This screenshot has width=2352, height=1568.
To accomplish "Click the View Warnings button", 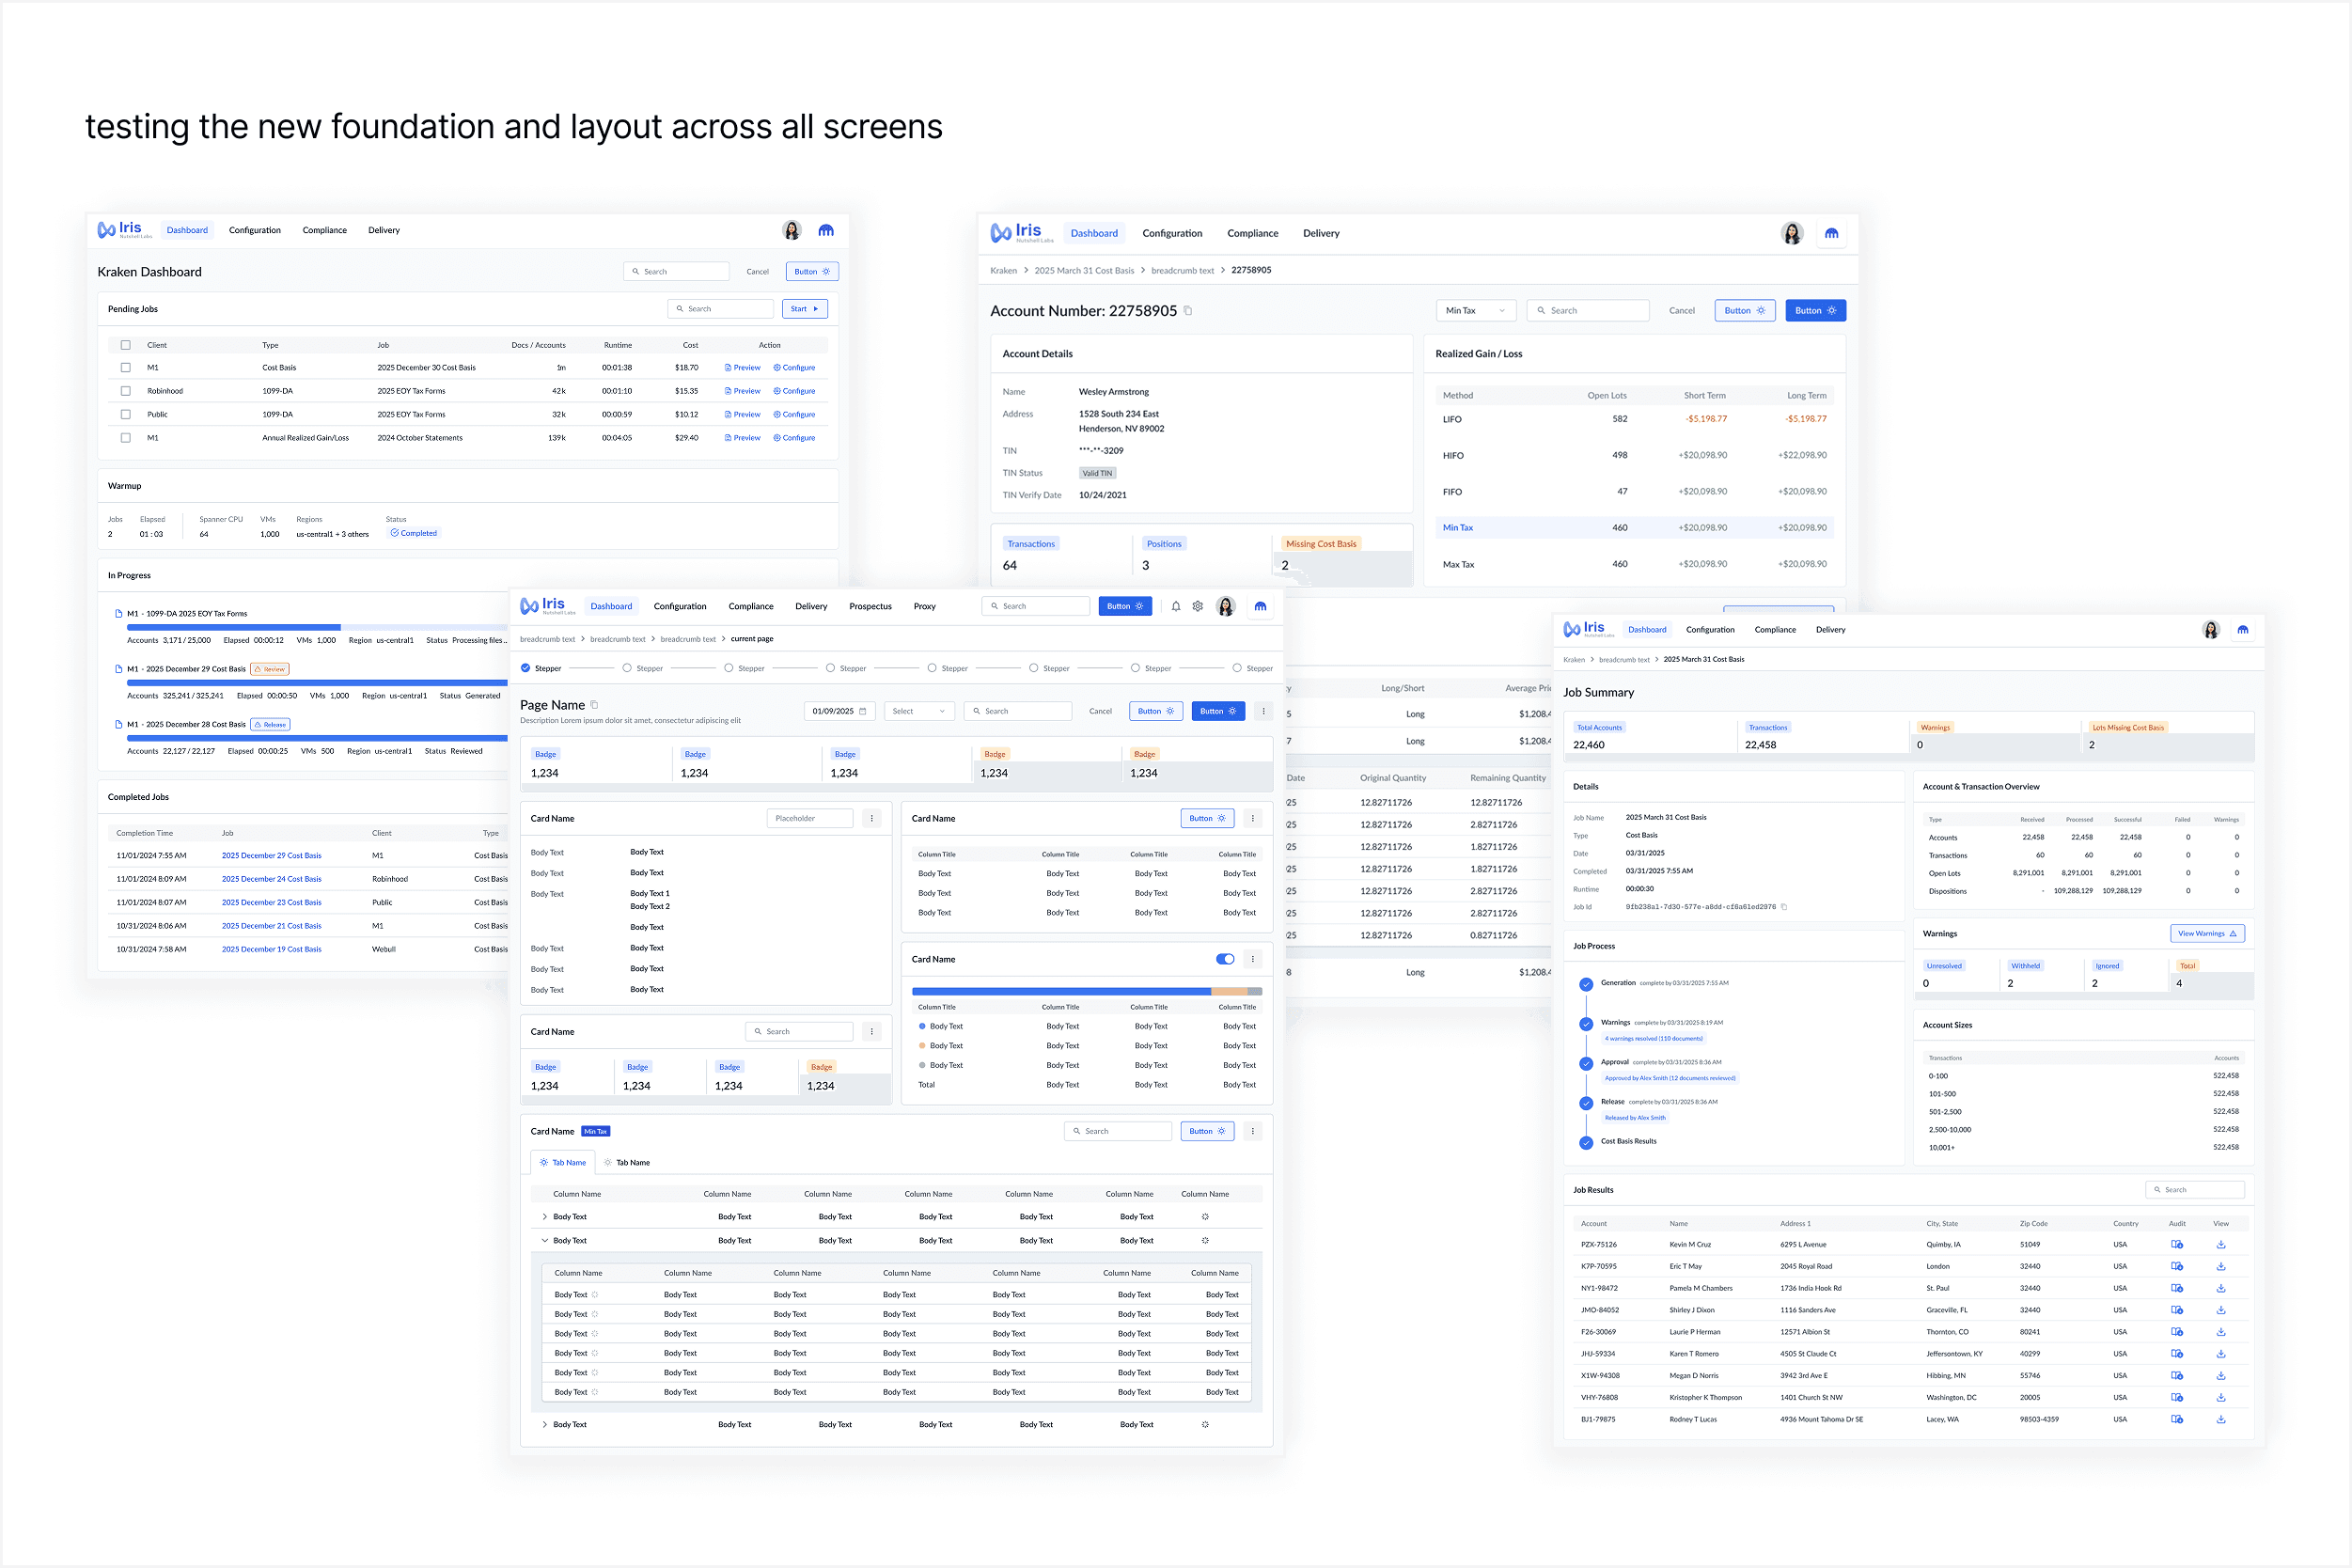I will pos(2208,934).
